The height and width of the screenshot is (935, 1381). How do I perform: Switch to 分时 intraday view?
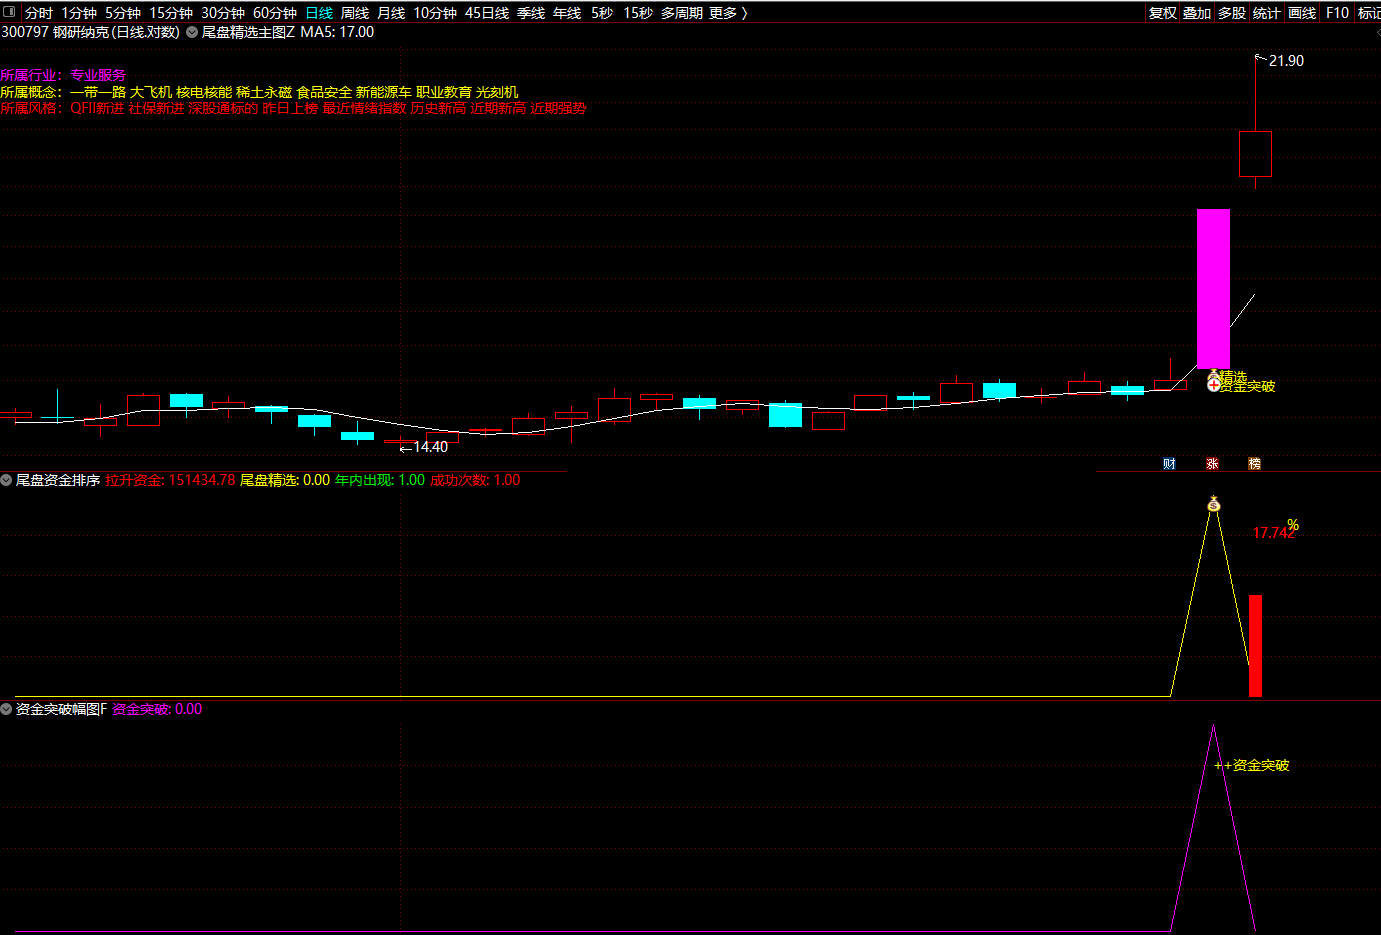pyautogui.click(x=39, y=13)
